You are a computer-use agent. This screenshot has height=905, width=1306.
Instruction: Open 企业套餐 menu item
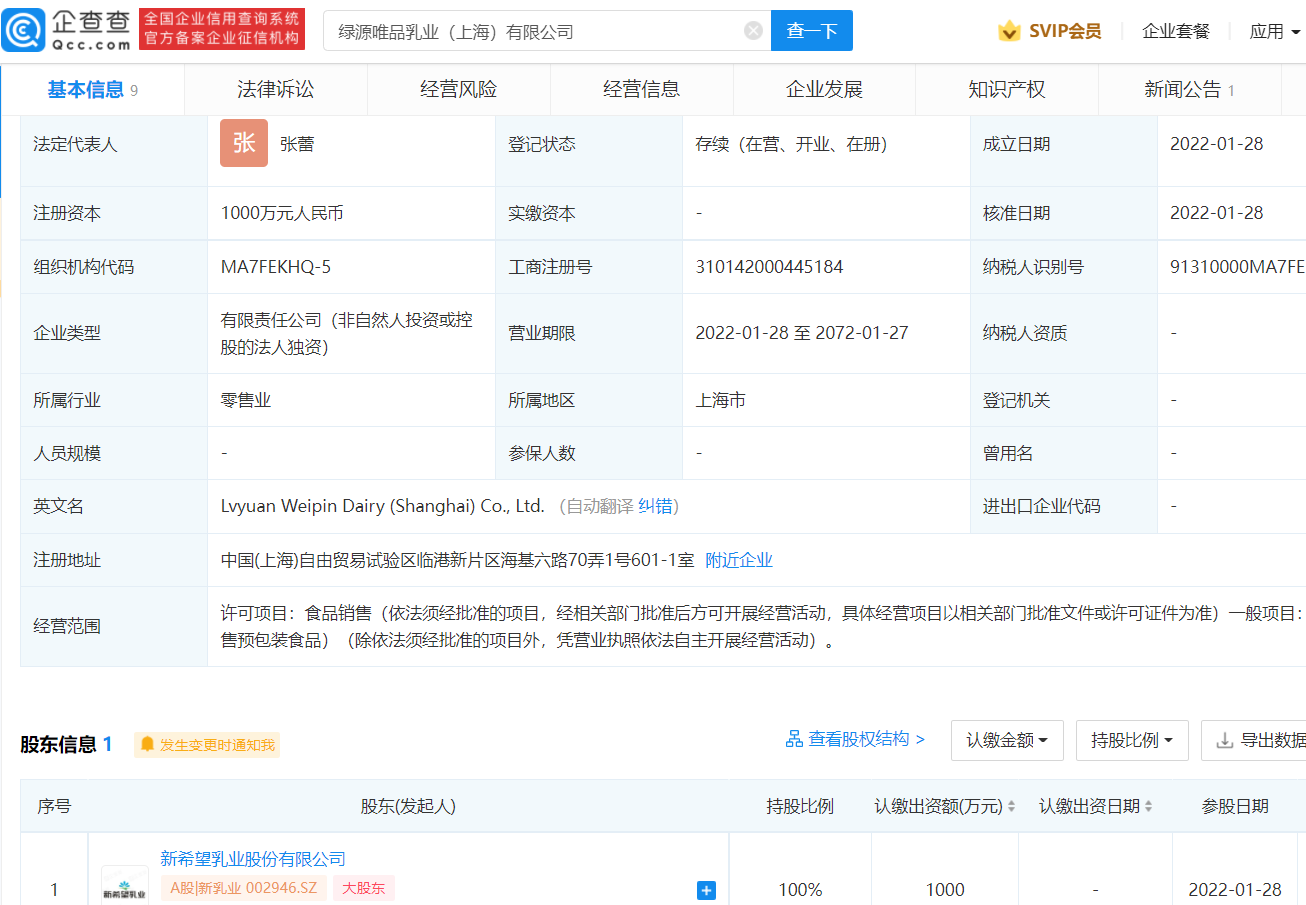pyautogui.click(x=1176, y=31)
